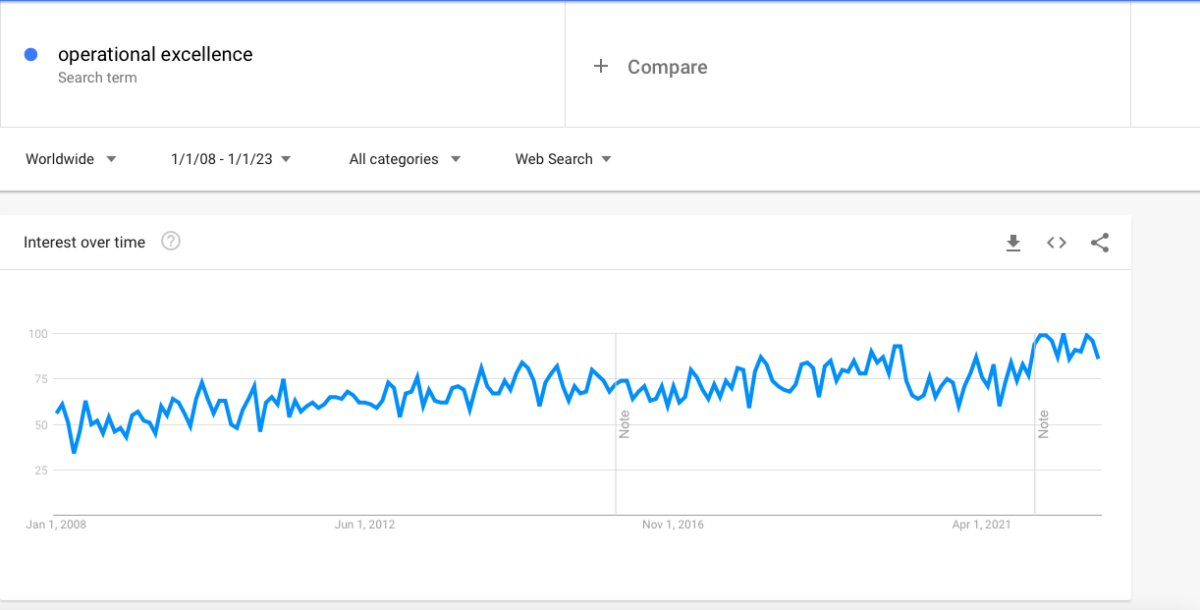
Task: Edit the operational excellence search term
Action: [155, 54]
